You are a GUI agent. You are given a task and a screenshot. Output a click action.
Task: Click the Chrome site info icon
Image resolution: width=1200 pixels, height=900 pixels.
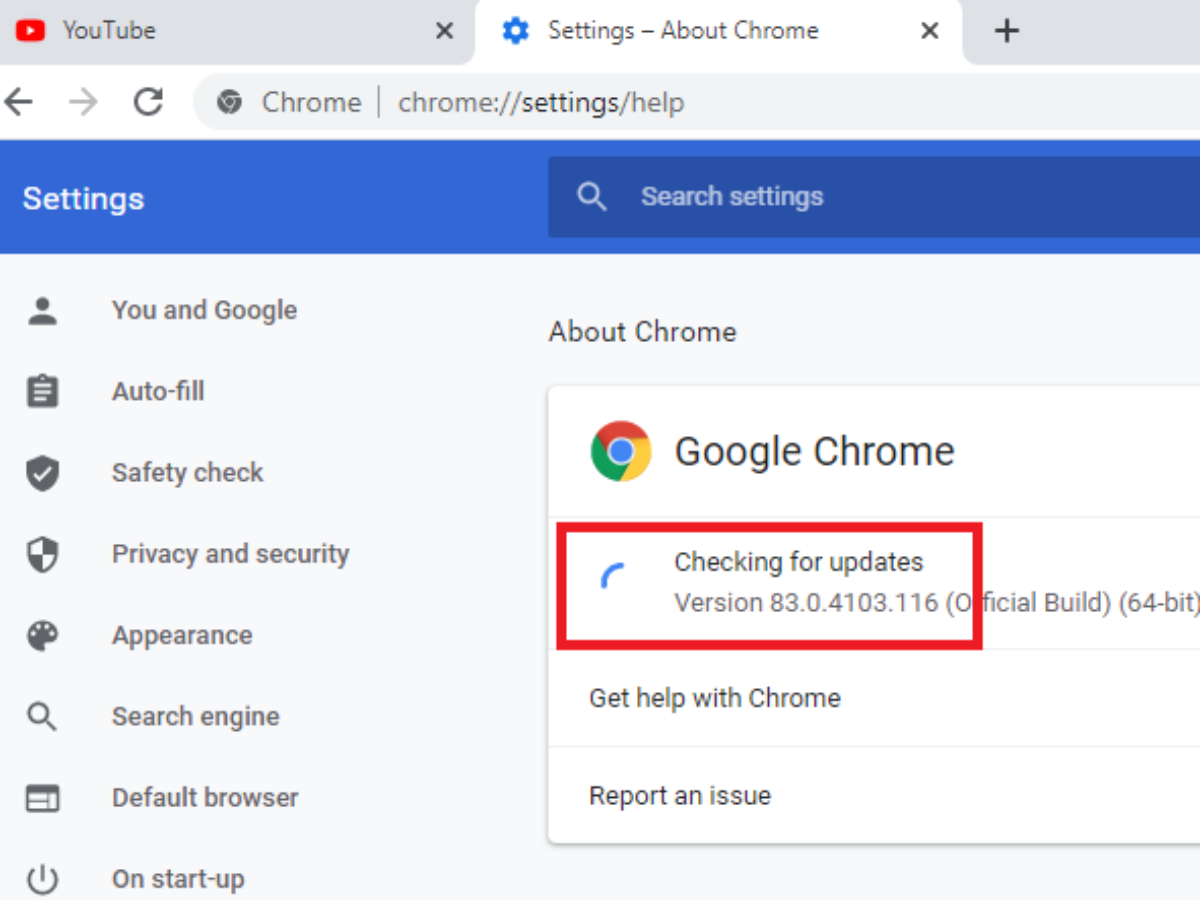230,102
